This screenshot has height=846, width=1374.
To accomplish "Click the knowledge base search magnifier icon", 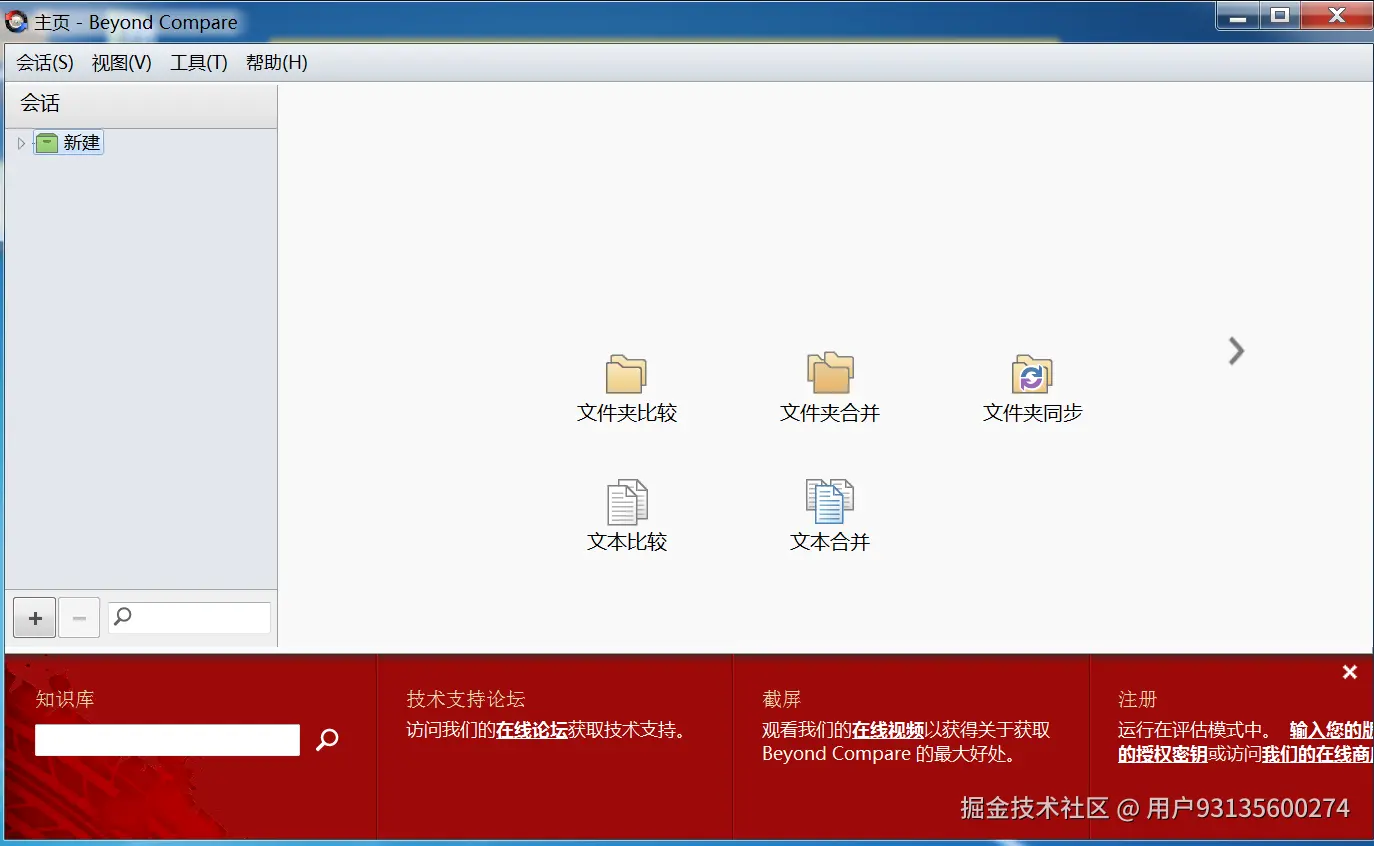I will coord(326,740).
